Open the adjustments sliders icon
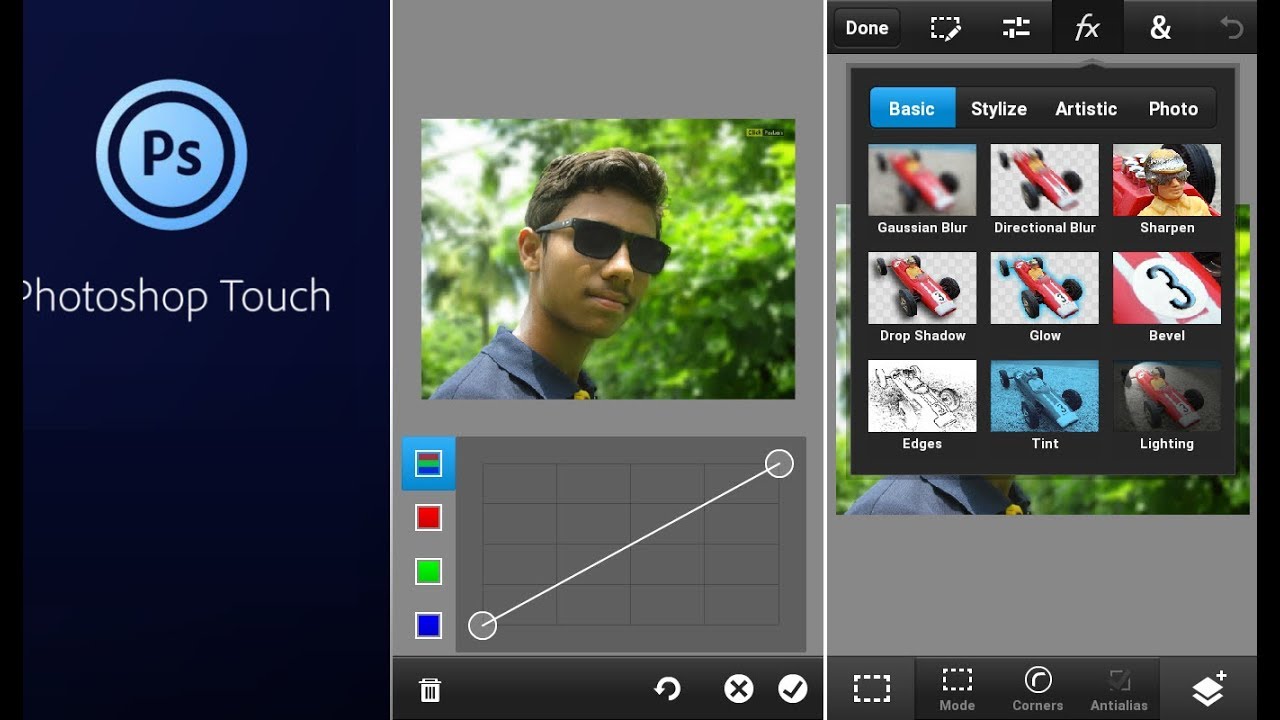The width and height of the screenshot is (1280, 720). [1016, 28]
